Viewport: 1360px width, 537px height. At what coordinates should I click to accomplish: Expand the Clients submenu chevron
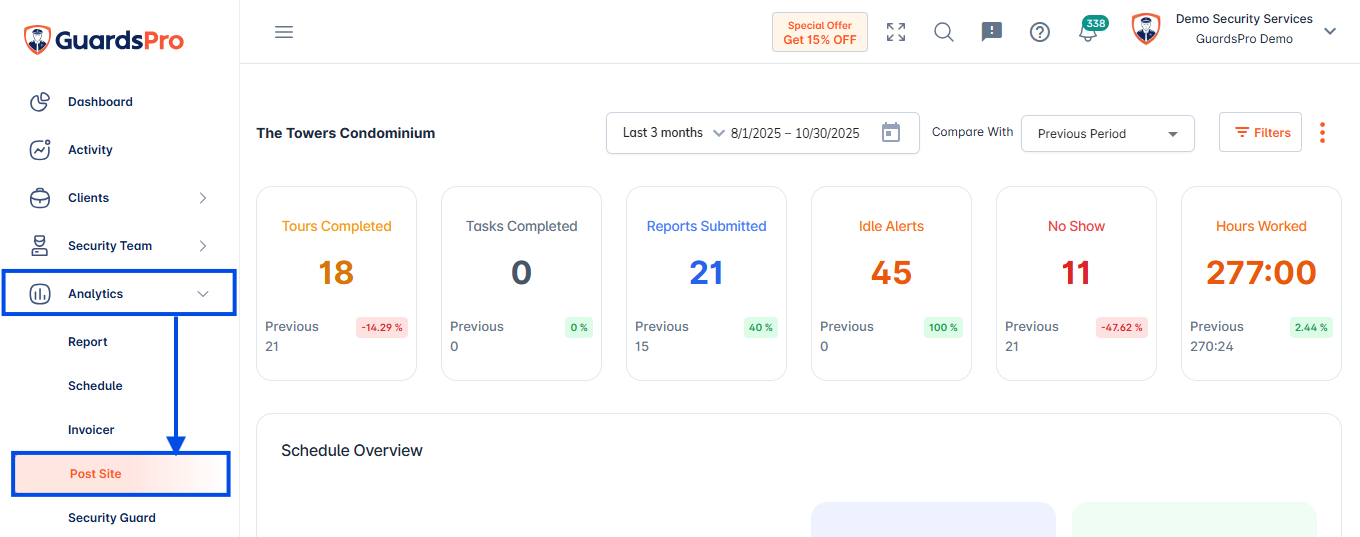203,198
